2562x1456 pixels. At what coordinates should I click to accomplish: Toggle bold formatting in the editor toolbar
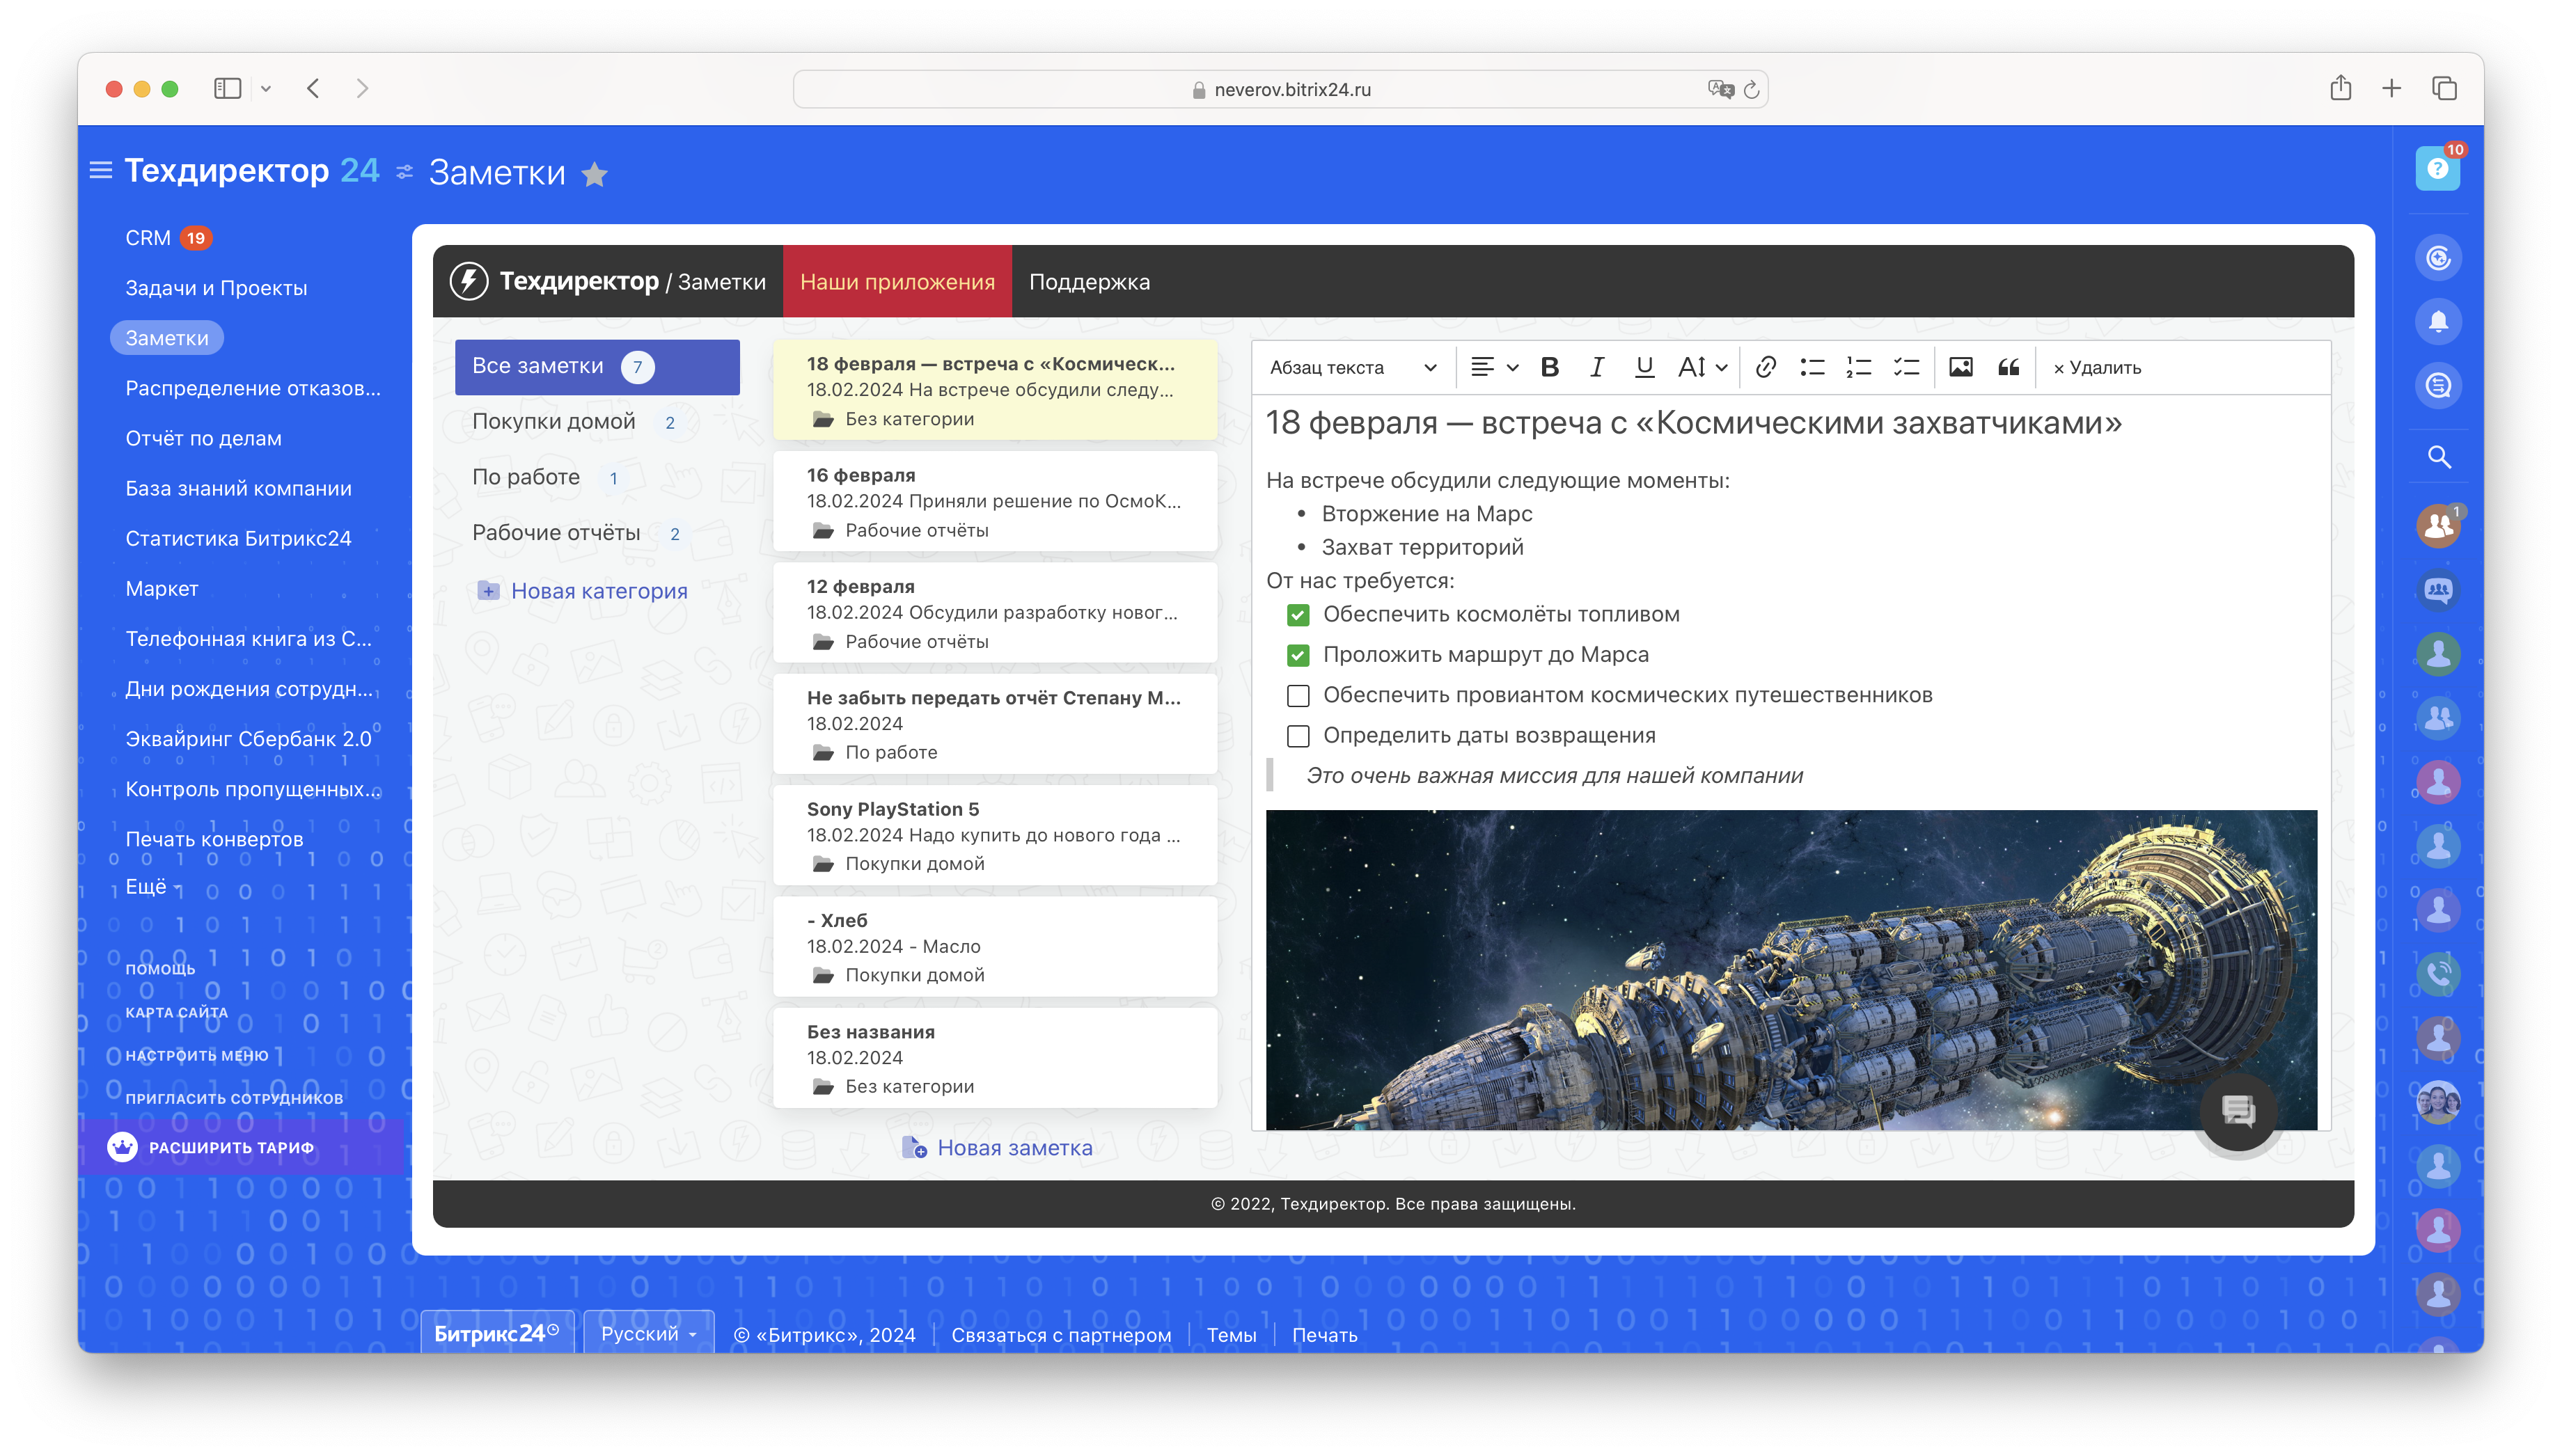pos(1550,367)
